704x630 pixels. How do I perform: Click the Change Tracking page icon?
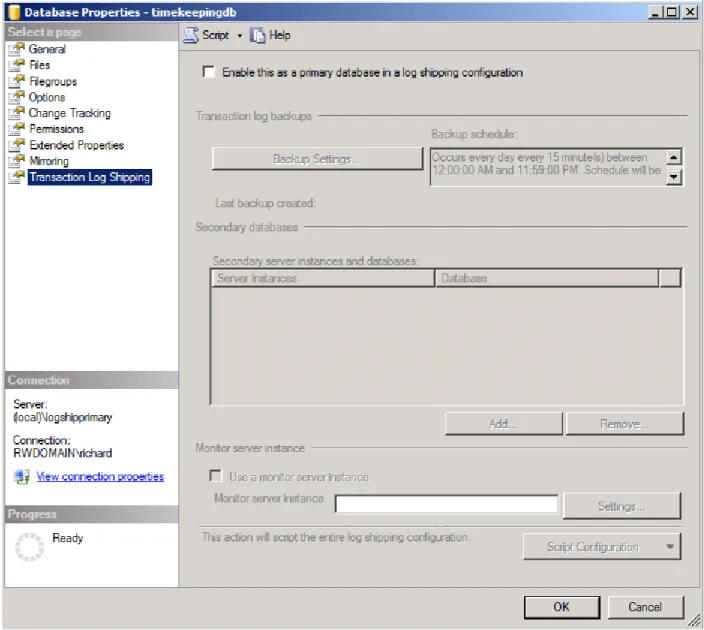pos(17,113)
